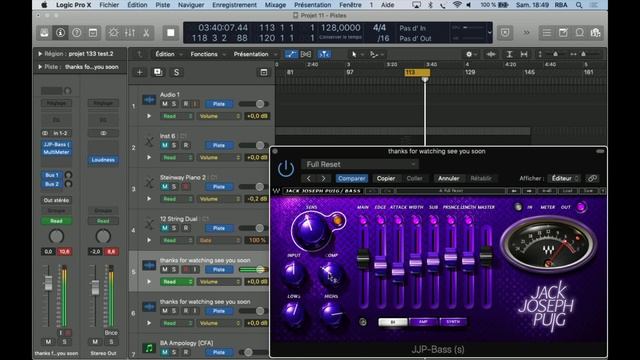Screen dimensions: 640x360
Task: Enable AMP mode in JJP-Bass
Action: [x=423, y=322]
